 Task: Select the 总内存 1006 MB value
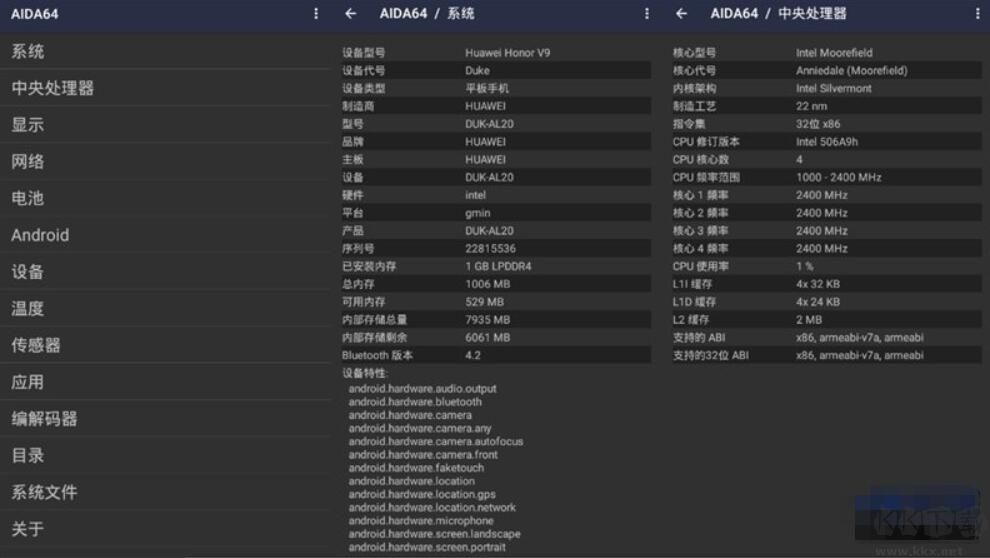(487, 284)
